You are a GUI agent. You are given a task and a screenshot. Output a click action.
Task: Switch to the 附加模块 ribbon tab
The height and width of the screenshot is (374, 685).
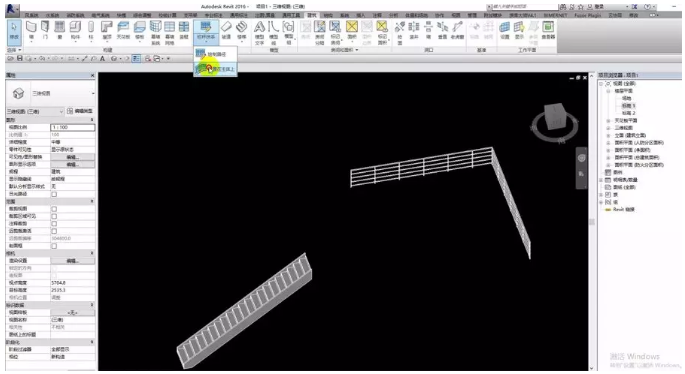492,15
